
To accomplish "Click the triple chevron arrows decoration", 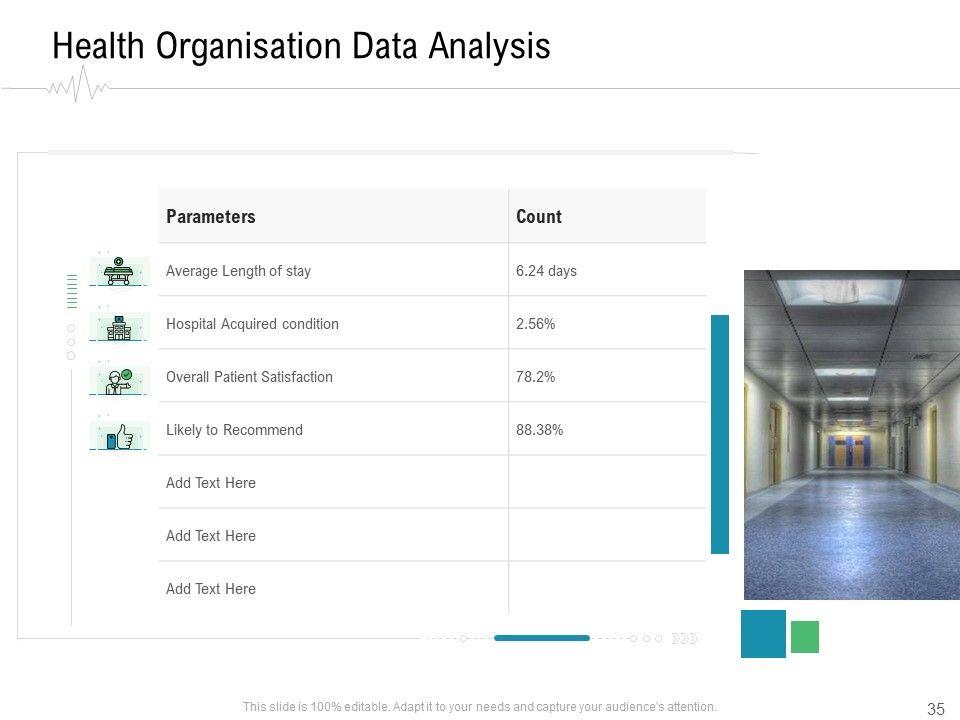I will (x=684, y=638).
